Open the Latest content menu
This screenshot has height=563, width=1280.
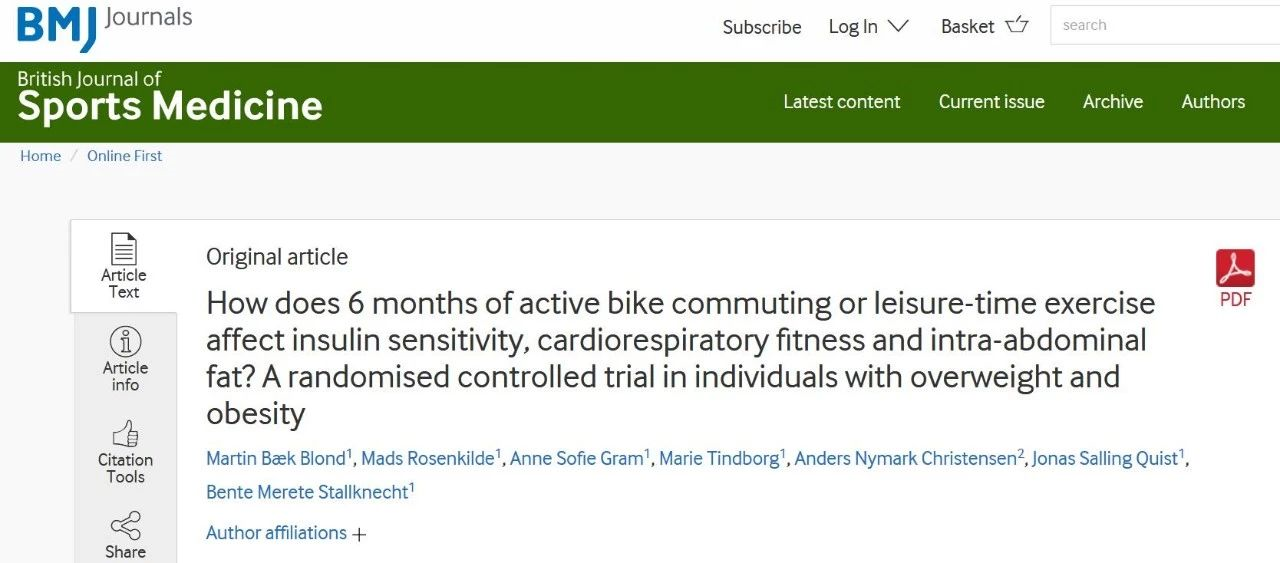pyautogui.click(x=841, y=102)
